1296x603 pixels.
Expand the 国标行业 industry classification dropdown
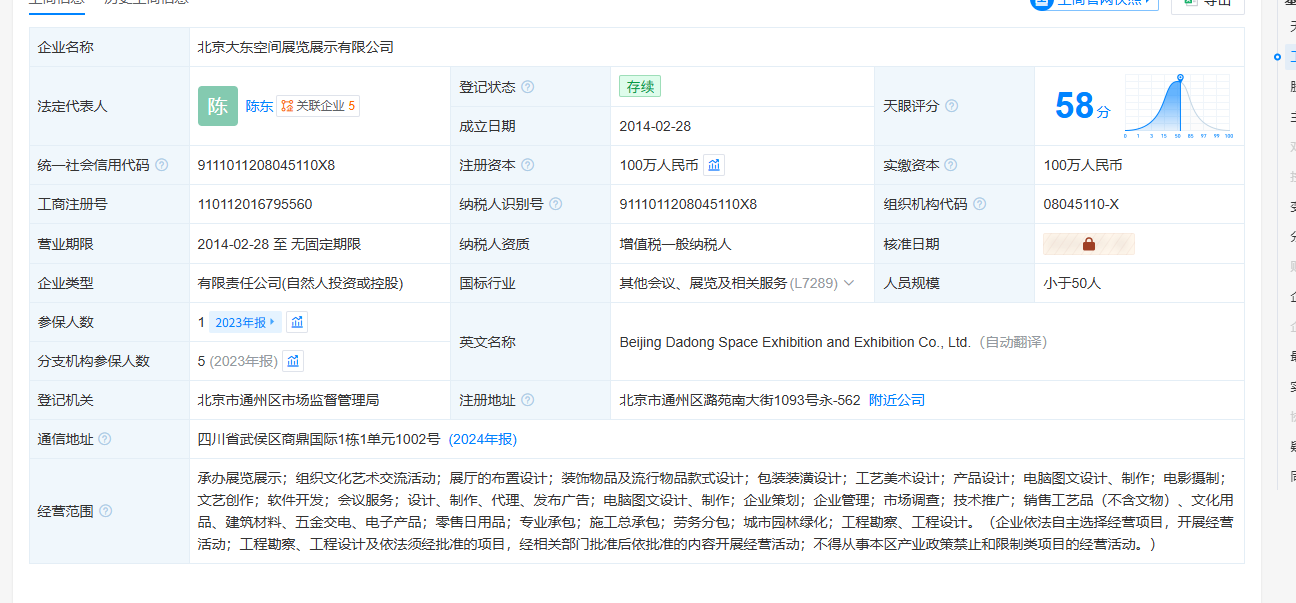click(848, 283)
